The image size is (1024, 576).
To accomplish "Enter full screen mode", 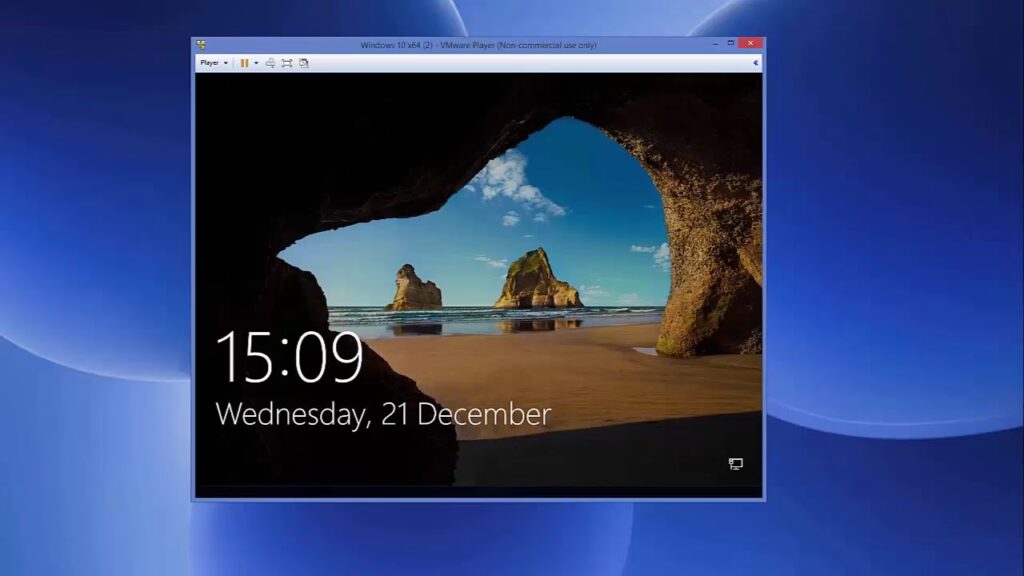I will coord(287,63).
